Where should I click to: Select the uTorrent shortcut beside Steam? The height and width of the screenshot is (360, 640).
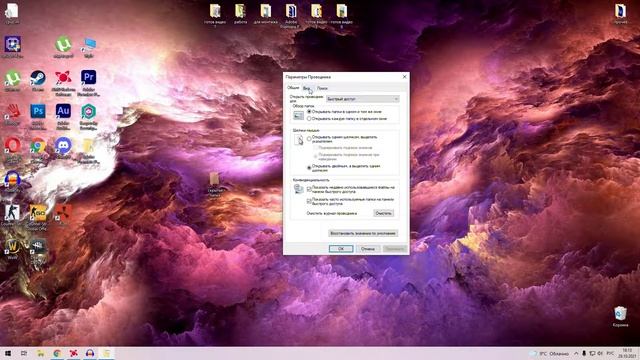pos(13,79)
